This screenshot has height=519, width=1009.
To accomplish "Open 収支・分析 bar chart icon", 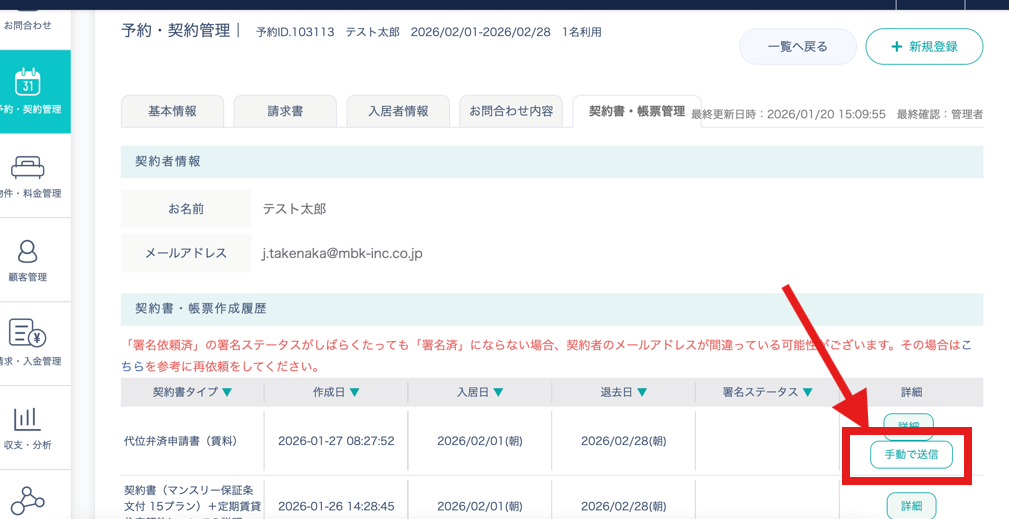I will click(28, 417).
